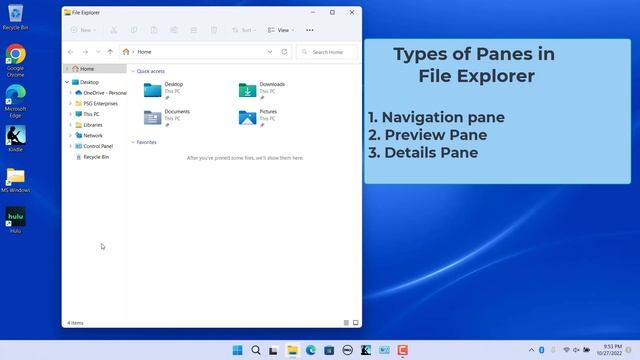Viewport: 640px width, 360px height.
Task: Open the Sort dropdown
Action: 244,30
